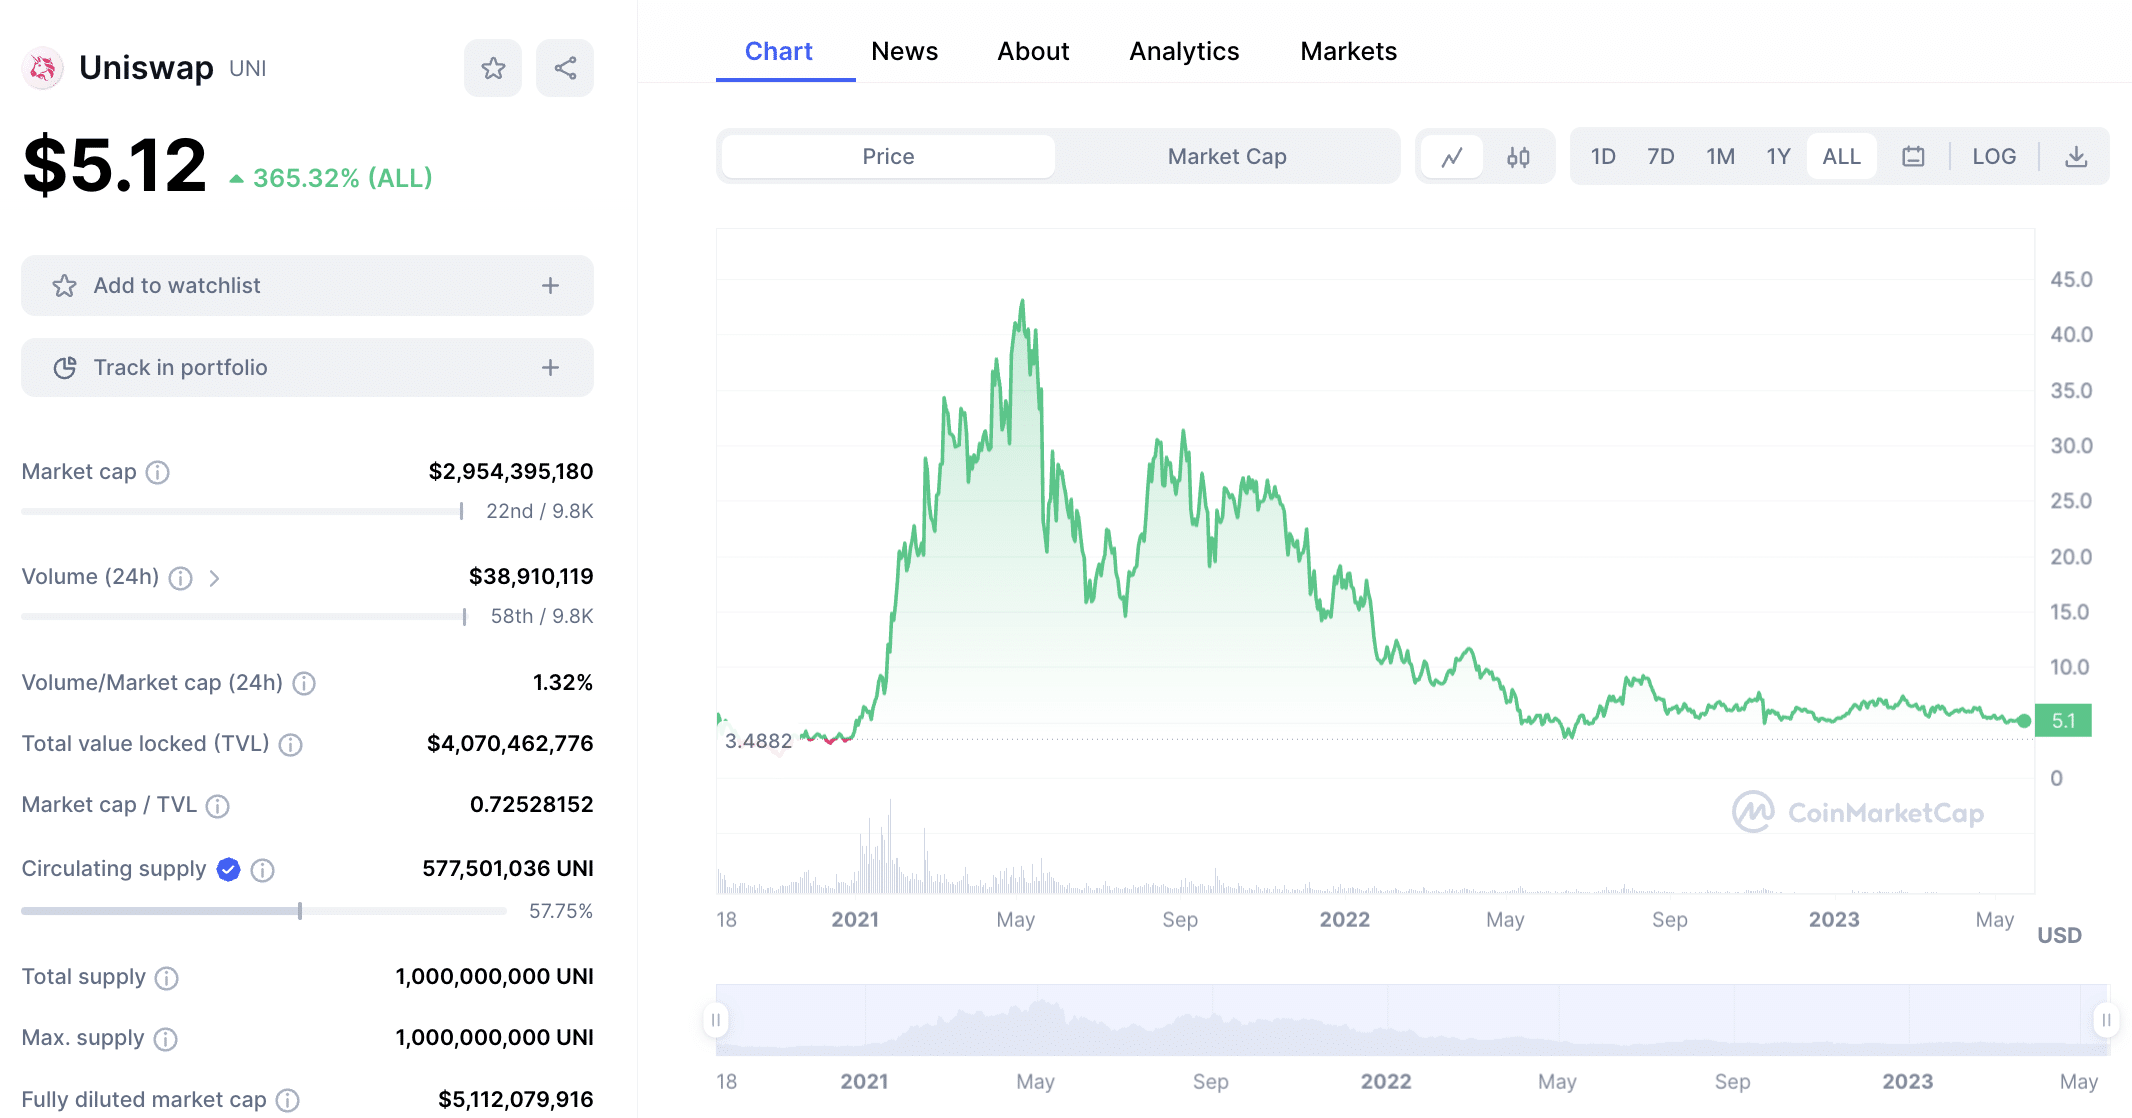Image resolution: width=2132 pixels, height=1118 pixels.
Task: Select the Market Cap toggle
Action: point(1227,157)
